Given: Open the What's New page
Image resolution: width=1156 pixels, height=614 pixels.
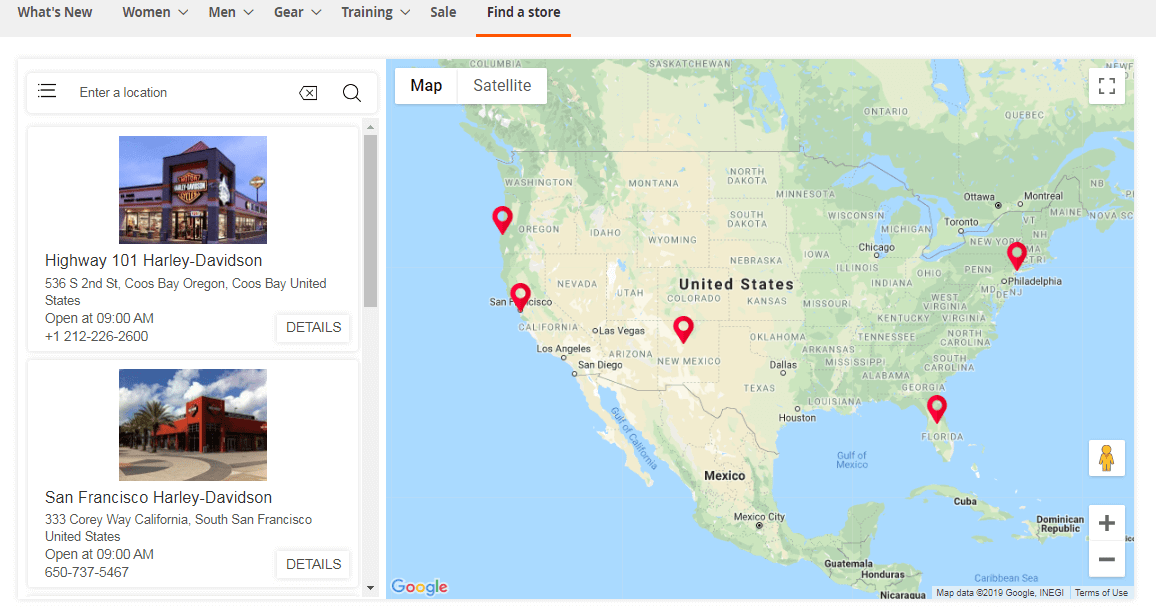Looking at the screenshot, I should [x=55, y=13].
